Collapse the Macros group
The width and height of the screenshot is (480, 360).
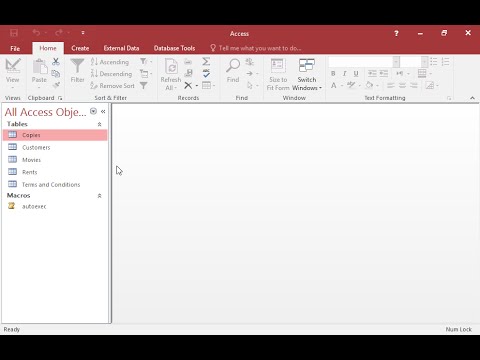[x=99, y=196]
